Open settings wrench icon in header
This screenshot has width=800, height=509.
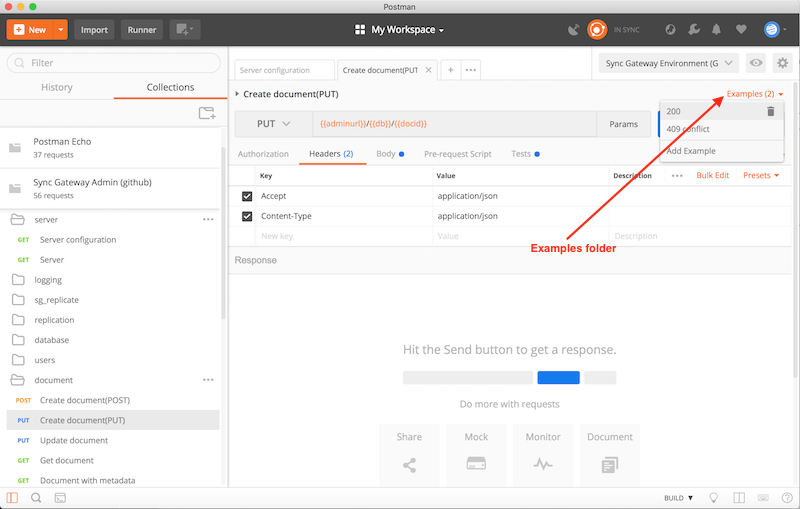tap(694, 30)
